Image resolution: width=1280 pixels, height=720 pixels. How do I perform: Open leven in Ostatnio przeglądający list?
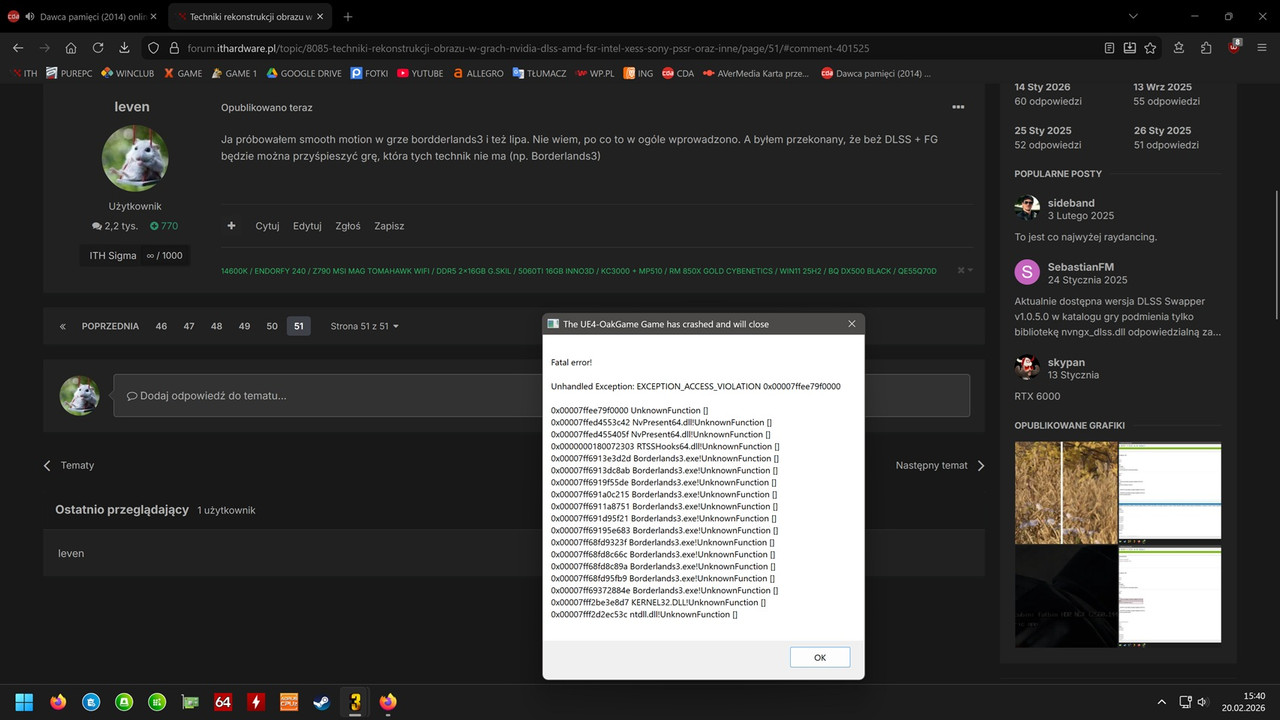tap(71, 553)
